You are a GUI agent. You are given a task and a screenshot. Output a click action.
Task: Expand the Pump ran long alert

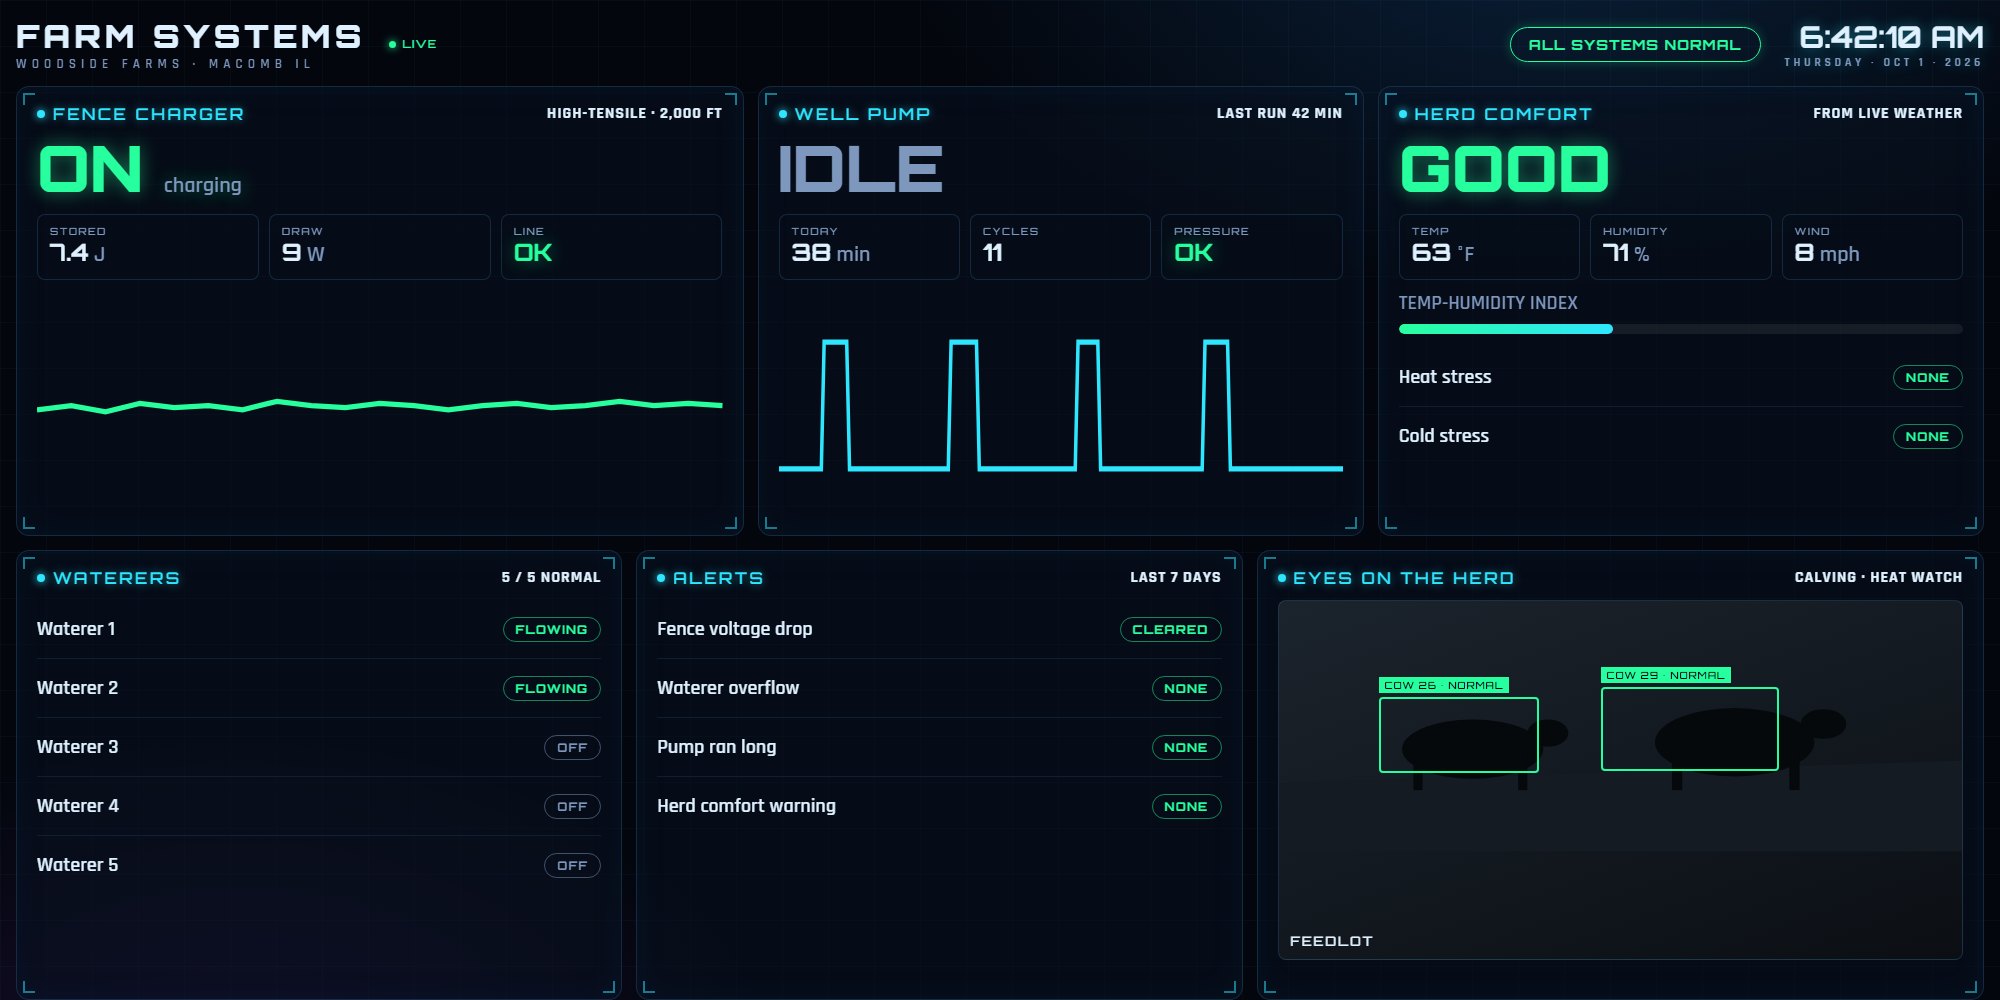[x=939, y=747]
